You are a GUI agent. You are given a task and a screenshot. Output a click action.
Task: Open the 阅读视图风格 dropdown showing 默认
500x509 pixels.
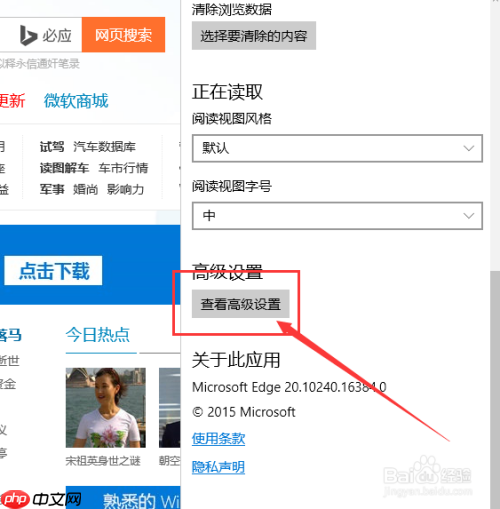coord(337,148)
